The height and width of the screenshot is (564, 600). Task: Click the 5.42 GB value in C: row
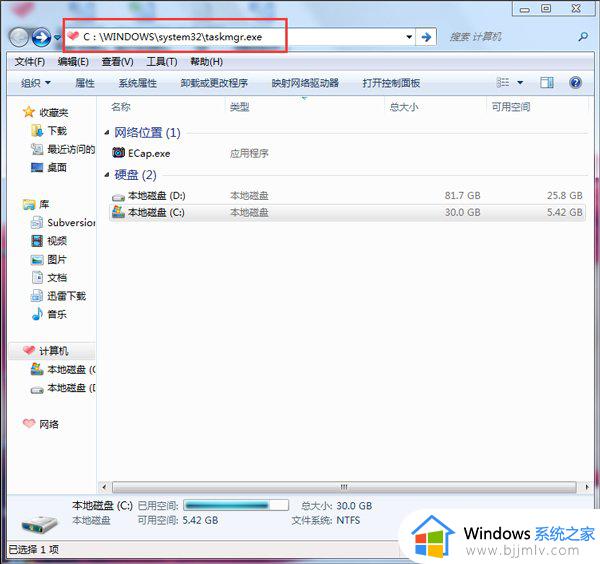pyautogui.click(x=564, y=212)
